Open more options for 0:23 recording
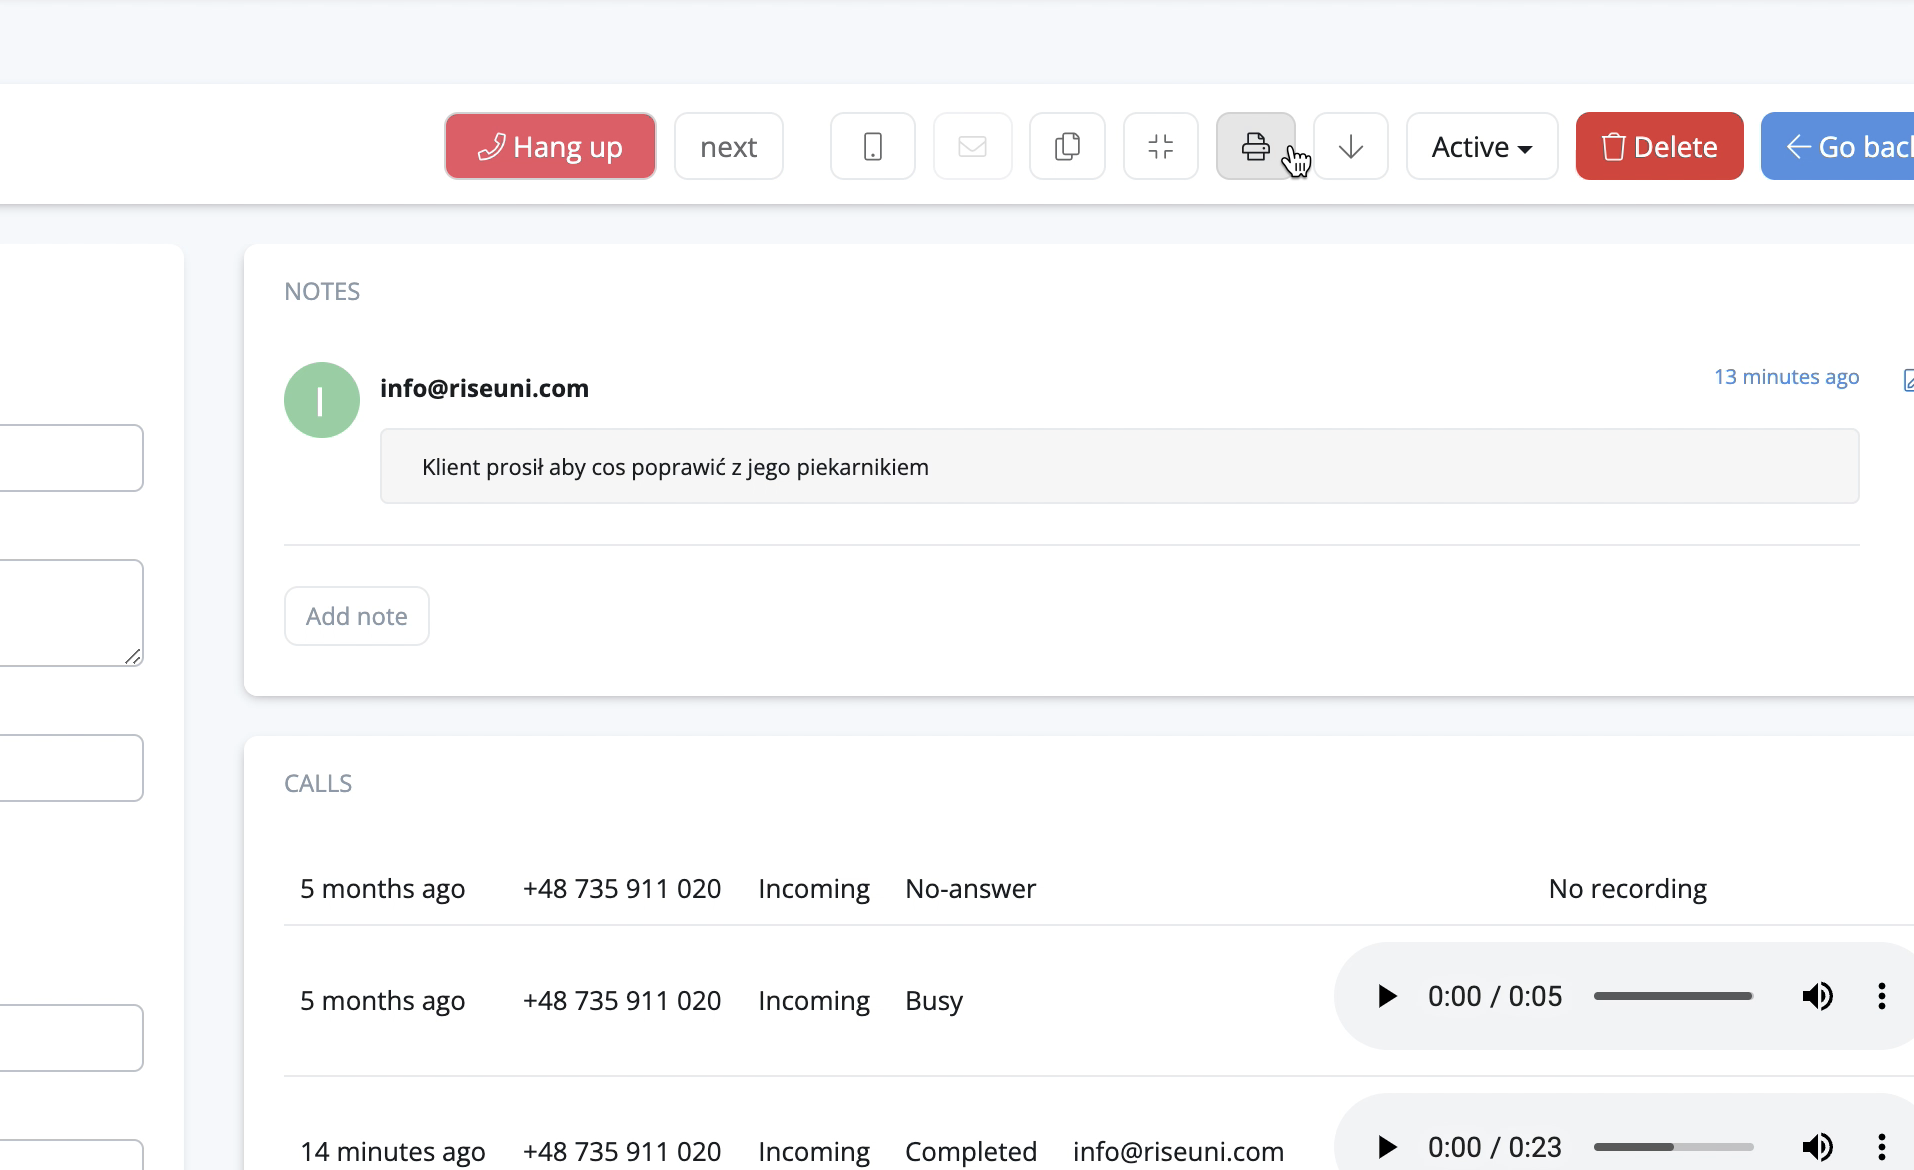Viewport: 1914px width, 1170px height. [1881, 1147]
